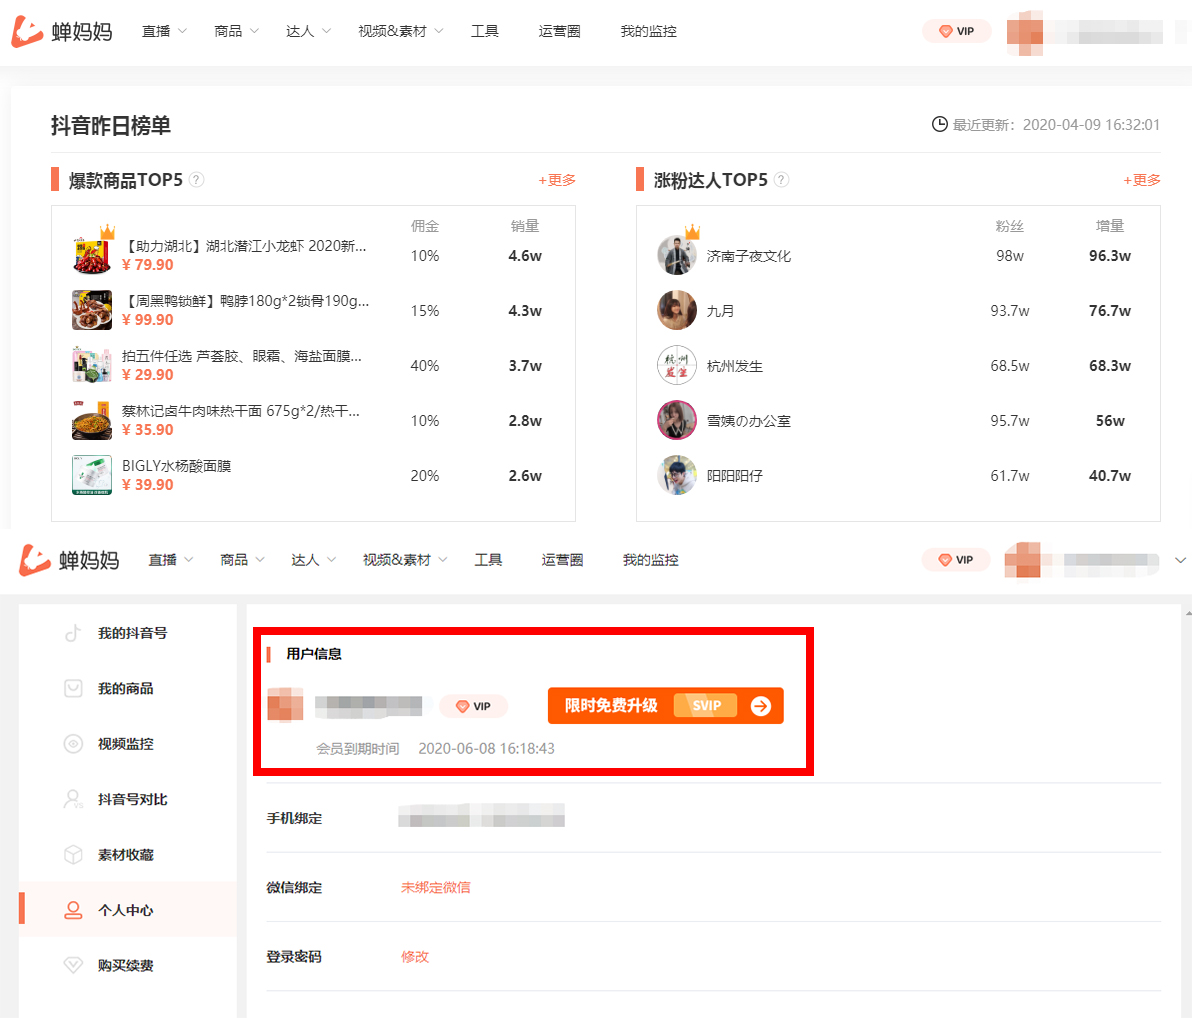1192x1018 pixels.
Task: Click help icon next to 涨粉达人TOP5
Action: 781,180
